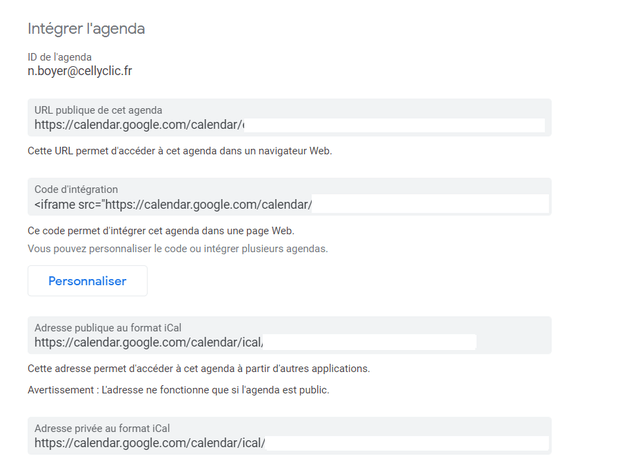Viewport: 640px width, 463px height.
Task: Click the ID de l'agenda label
Action: 60,57
